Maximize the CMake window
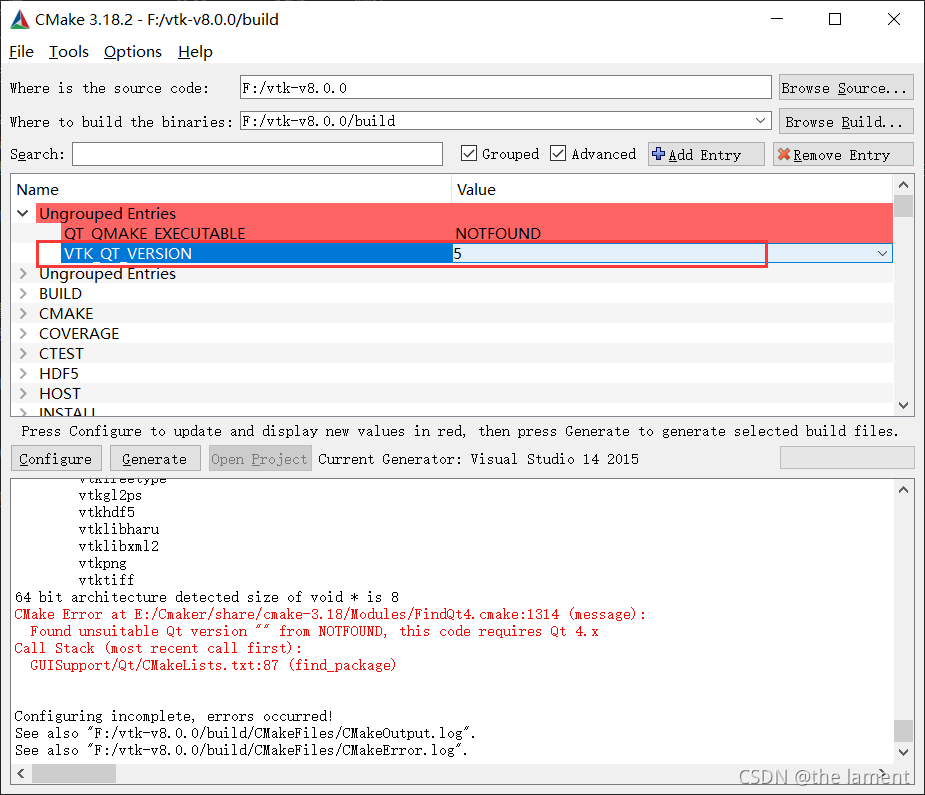The image size is (925, 795). pos(835,19)
